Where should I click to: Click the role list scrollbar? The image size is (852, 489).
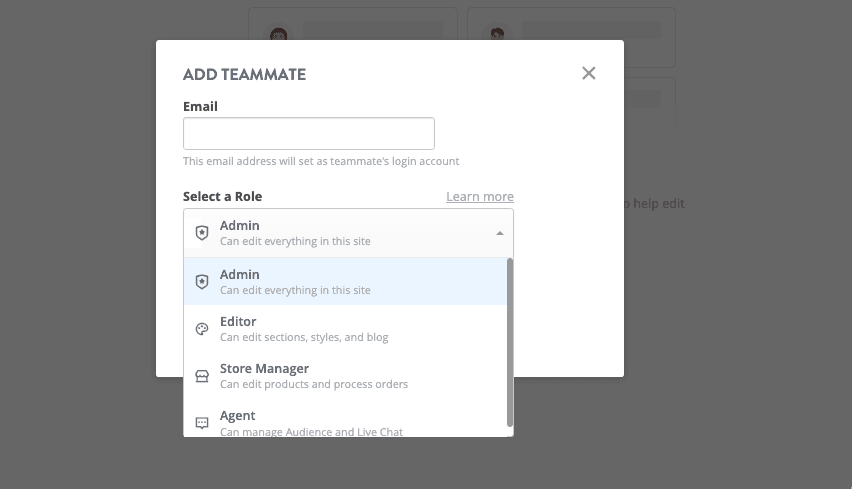point(510,340)
